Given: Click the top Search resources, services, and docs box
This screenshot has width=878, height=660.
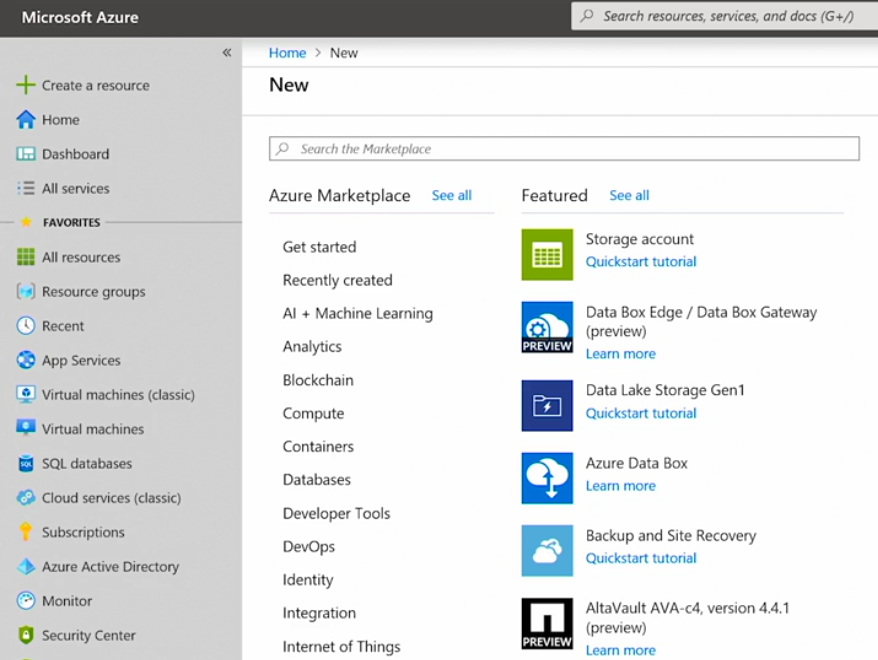Looking at the screenshot, I should (x=724, y=16).
